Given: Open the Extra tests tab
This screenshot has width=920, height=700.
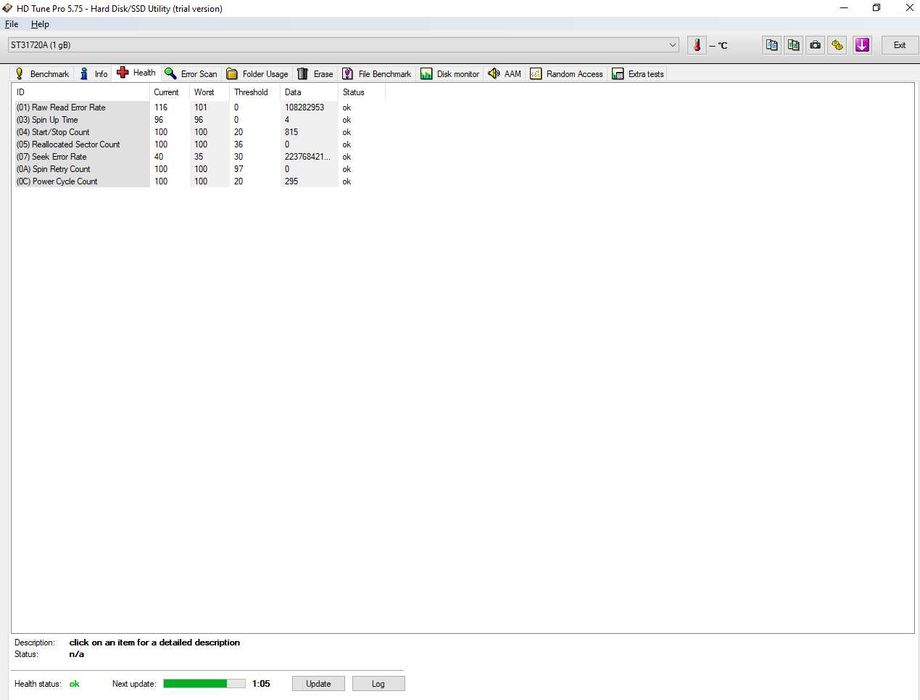Looking at the screenshot, I should 638,74.
